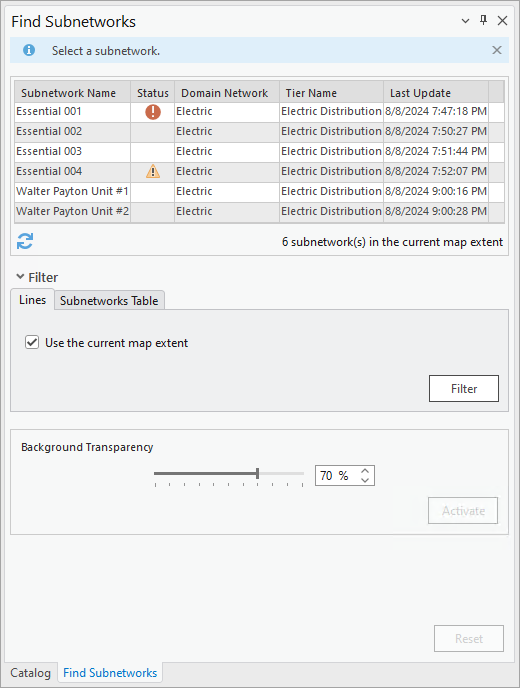The width and height of the screenshot is (520, 688).
Task: Uncheck Use the current map extent
Action: click(32, 343)
